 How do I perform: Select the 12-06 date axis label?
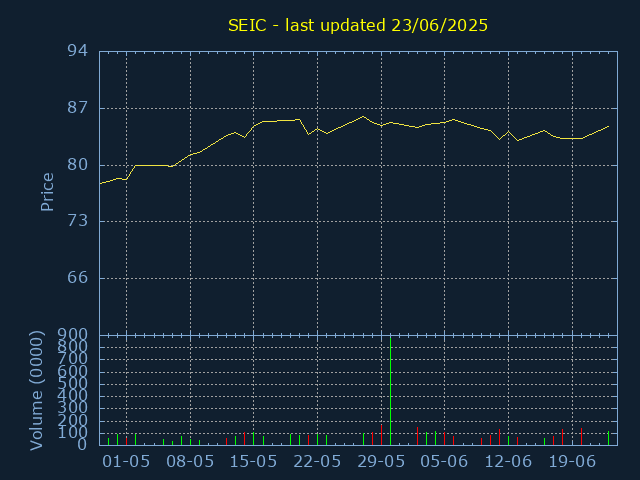[508, 462]
